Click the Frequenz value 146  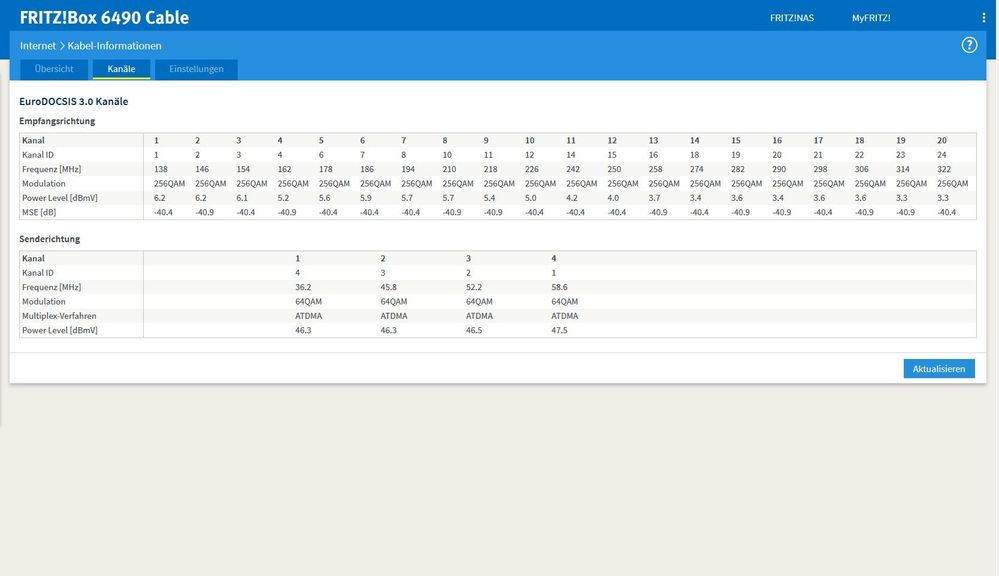(202, 169)
